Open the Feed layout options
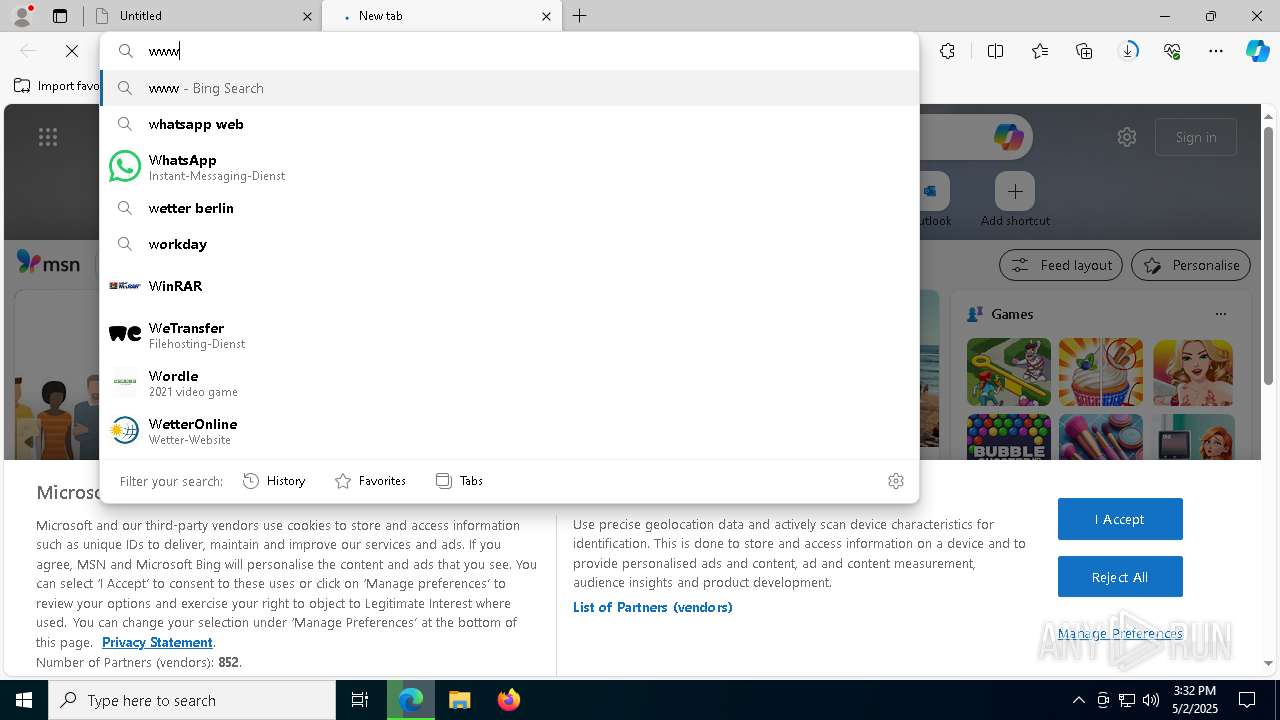The image size is (1280, 720). 1061,265
